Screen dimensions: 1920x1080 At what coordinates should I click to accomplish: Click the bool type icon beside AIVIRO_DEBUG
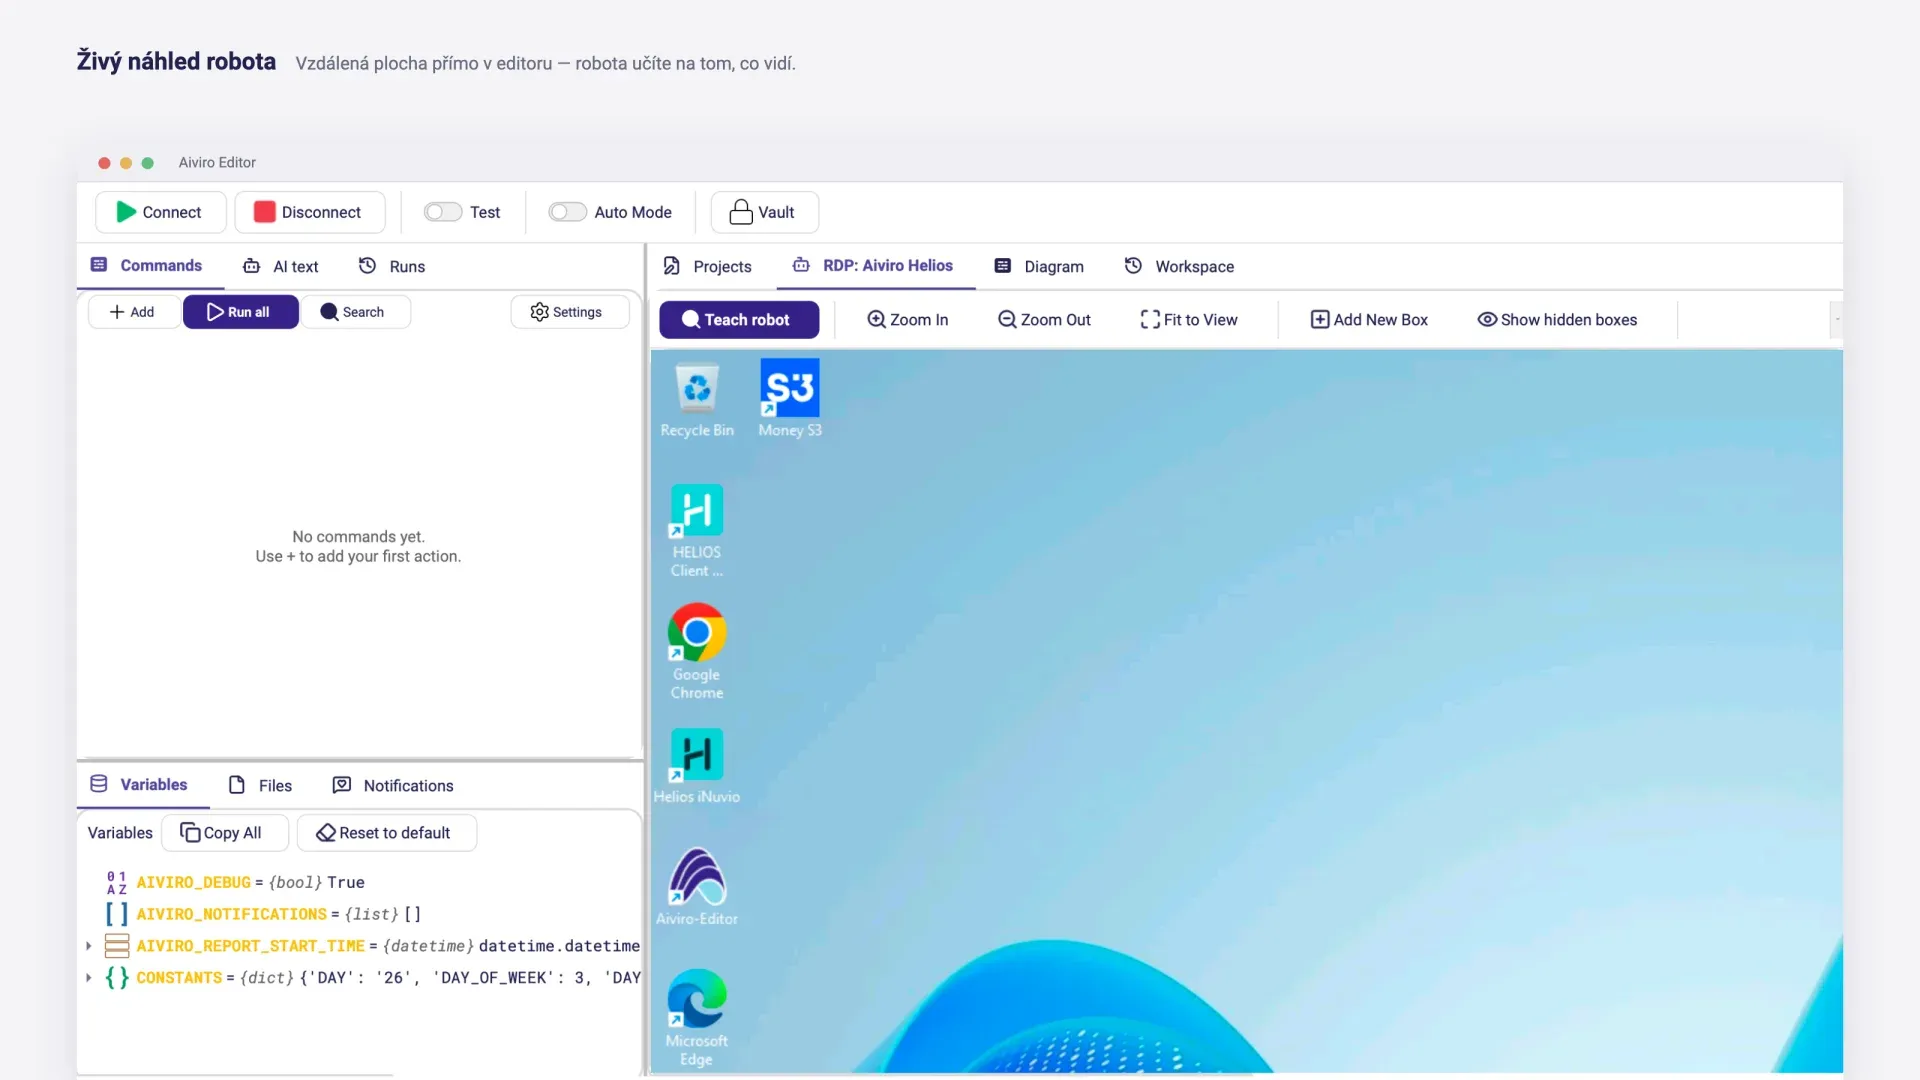pyautogui.click(x=117, y=882)
